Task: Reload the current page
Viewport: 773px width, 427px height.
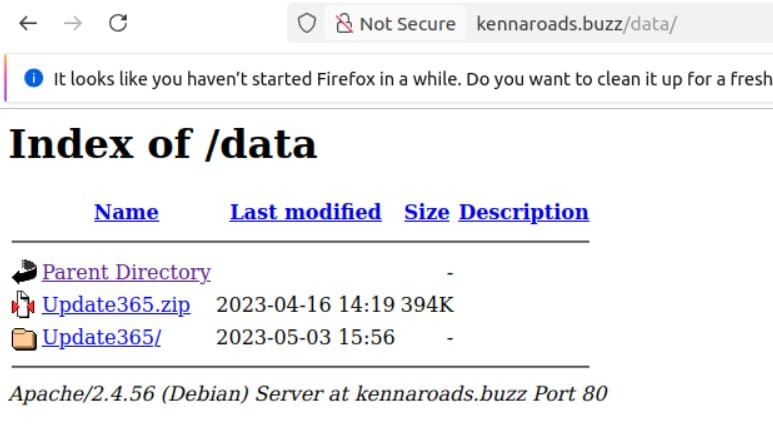Action: pos(118,23)
